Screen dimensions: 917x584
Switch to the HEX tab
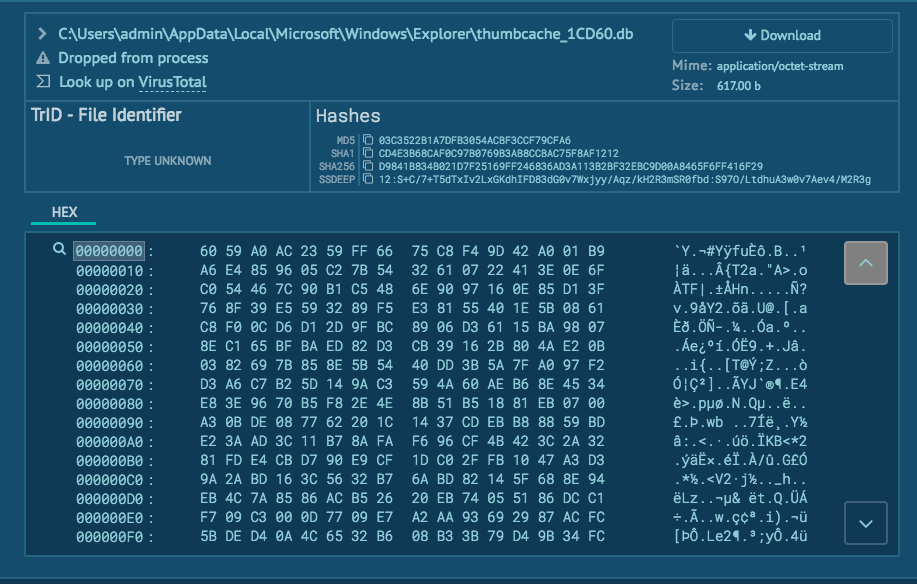click(65, 212)
